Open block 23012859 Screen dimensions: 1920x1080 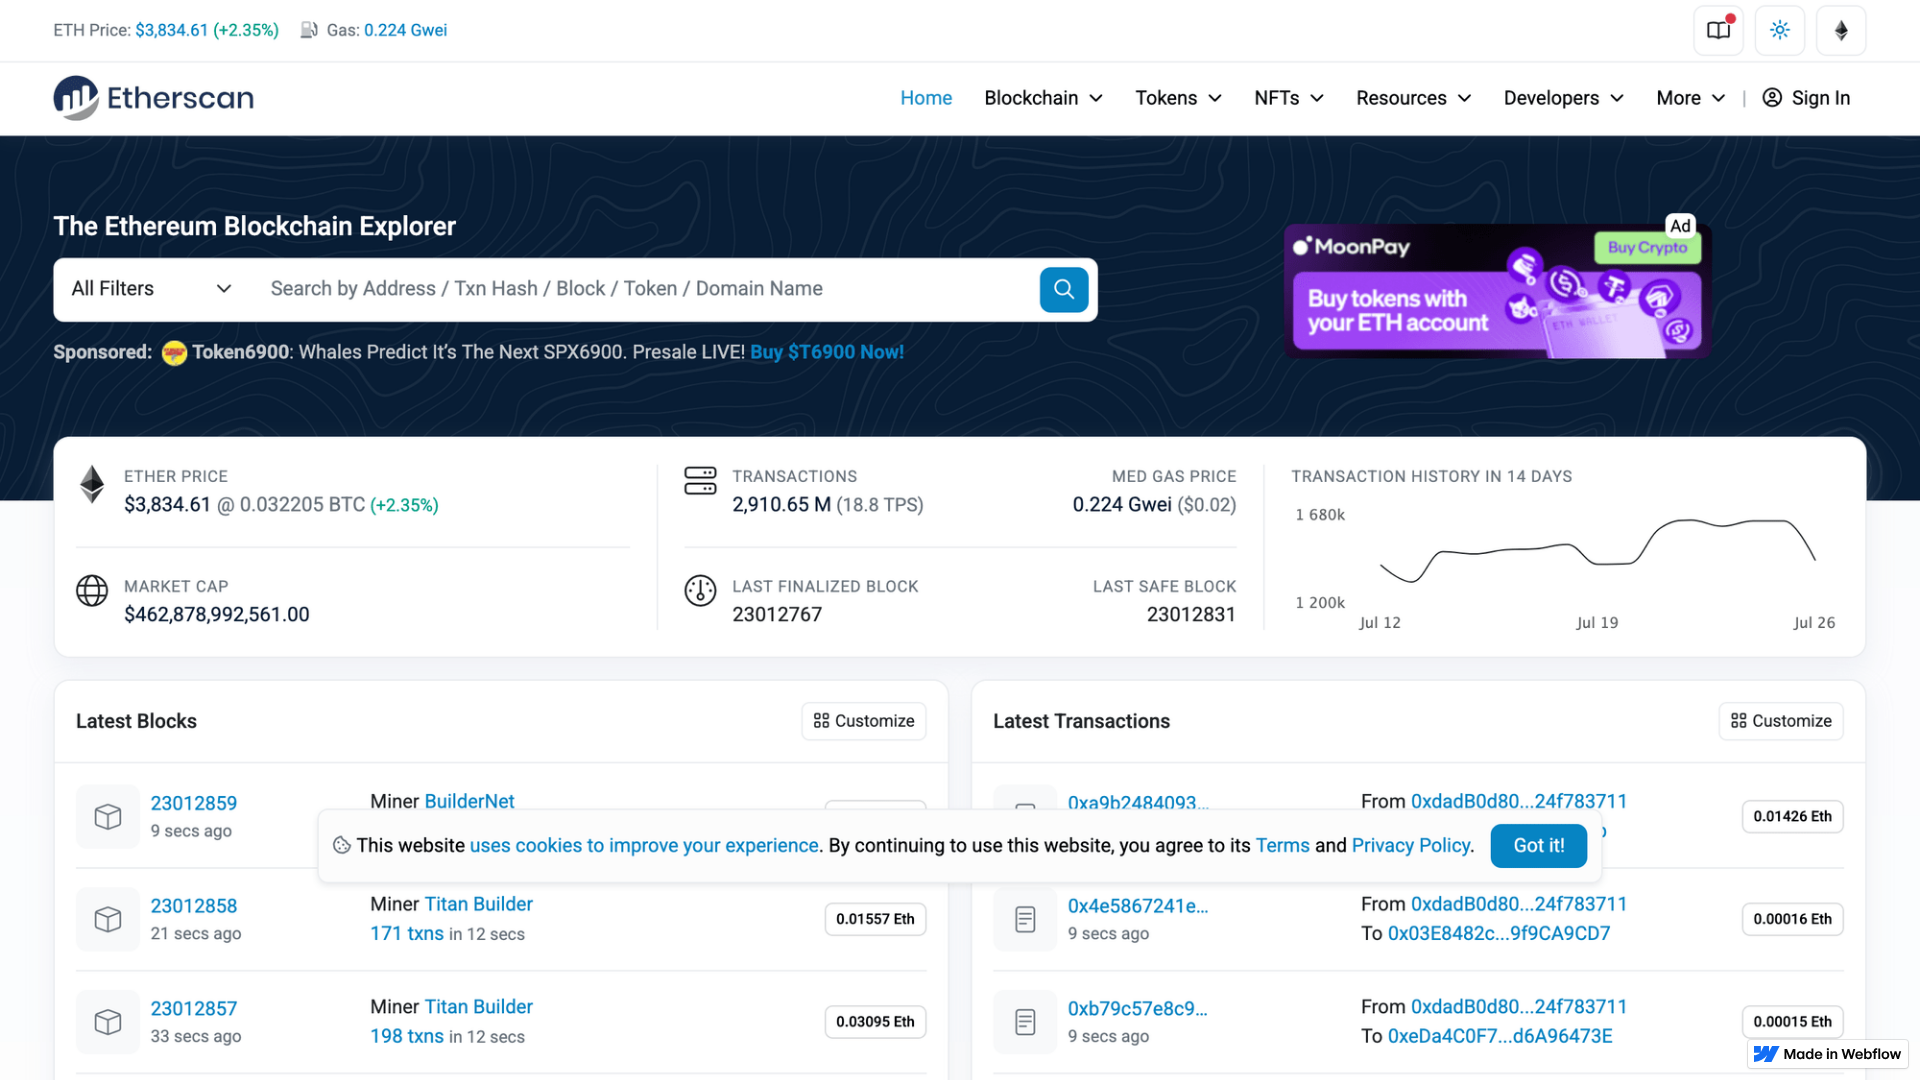(194, 804)
